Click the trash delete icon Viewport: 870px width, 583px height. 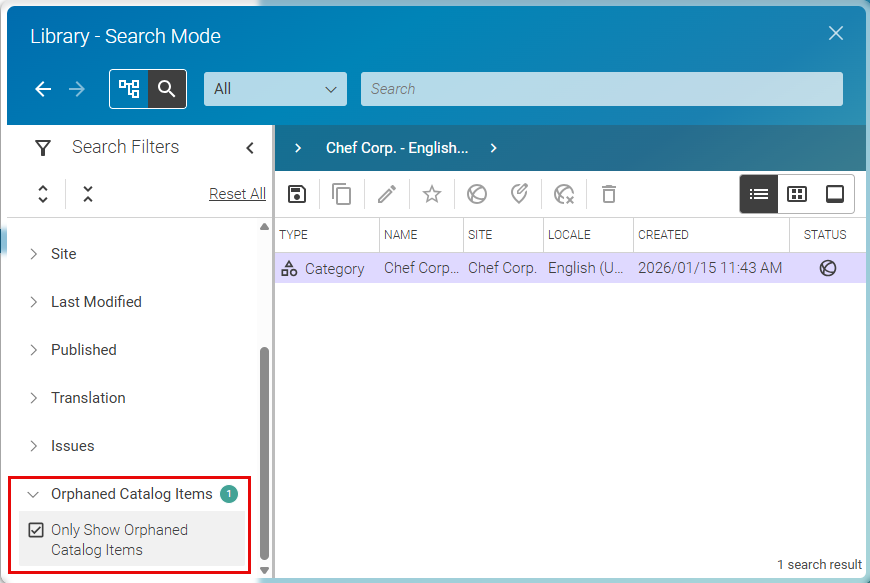tap(609, 194)
